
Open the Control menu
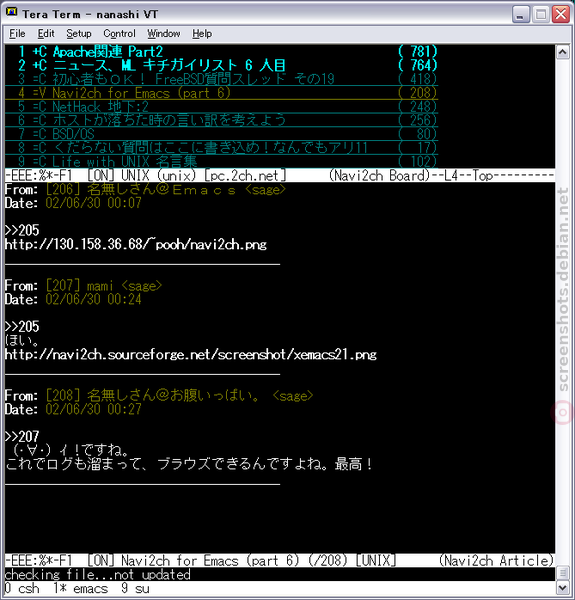click(119, 34)
